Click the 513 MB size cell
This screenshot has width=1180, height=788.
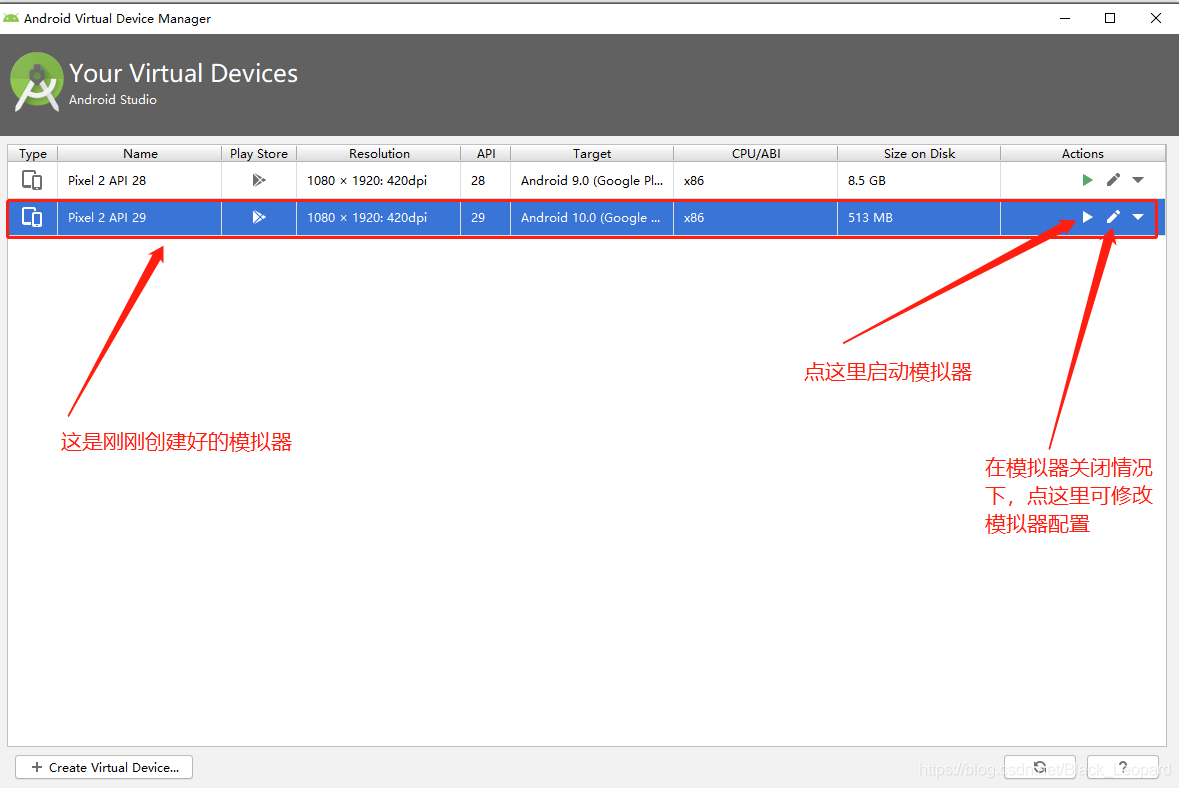[919, 217]
